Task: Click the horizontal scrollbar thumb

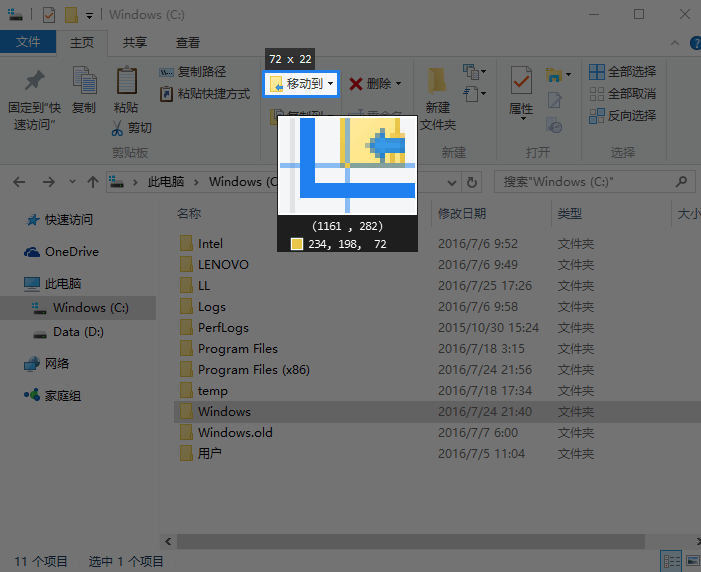Action: [410, 542]
